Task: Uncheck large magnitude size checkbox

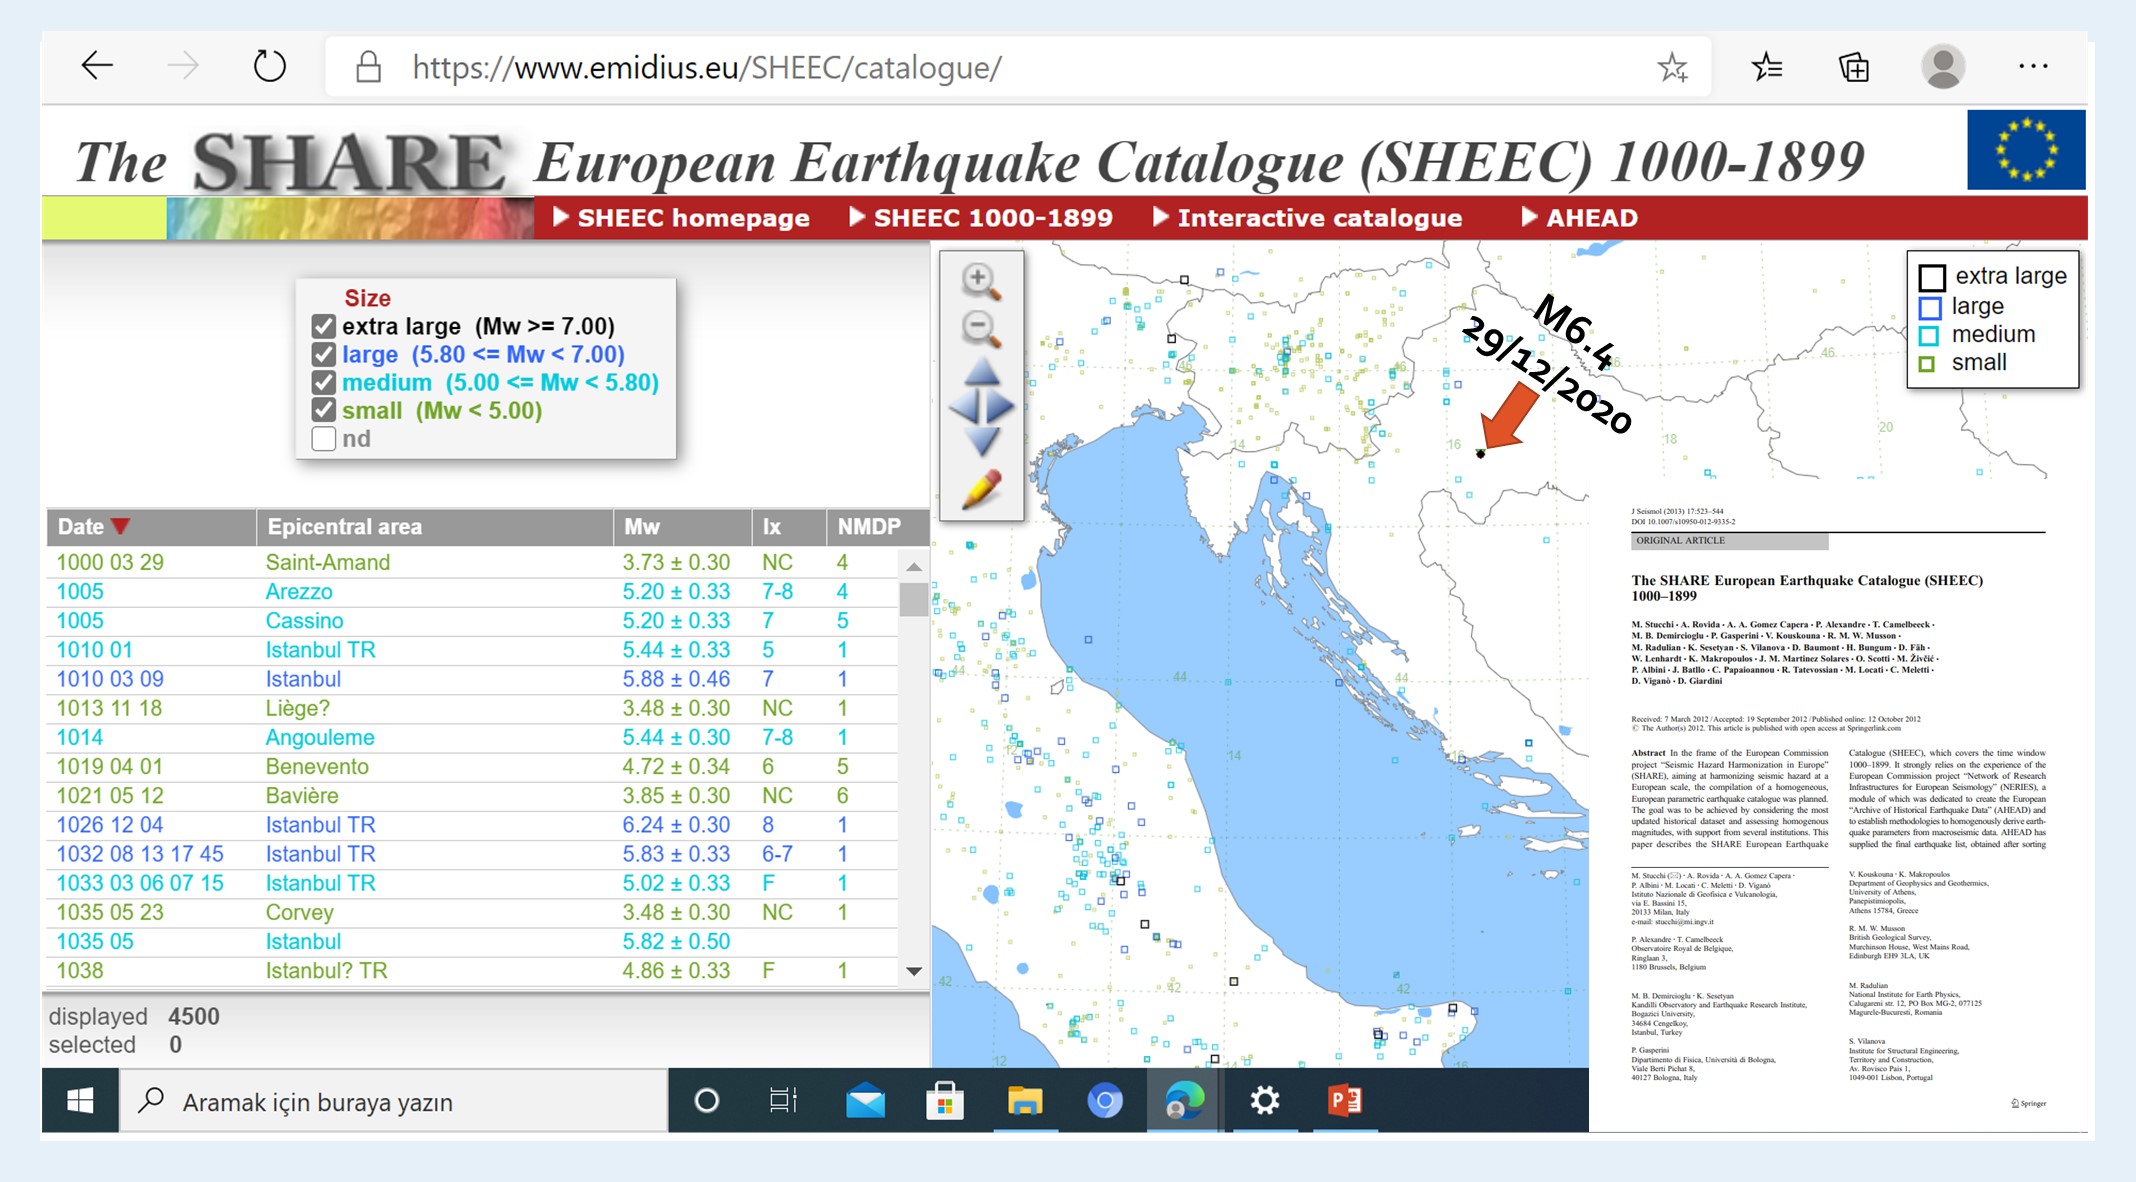Action: pos(323,354)
